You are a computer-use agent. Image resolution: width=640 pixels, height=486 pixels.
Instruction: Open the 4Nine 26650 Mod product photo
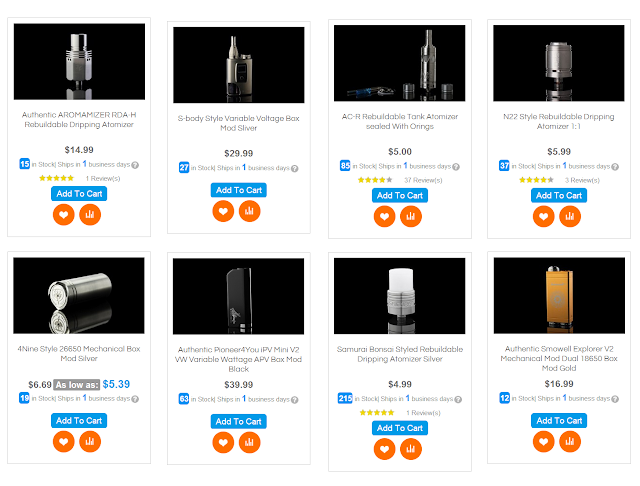click(x=79, y=295)
